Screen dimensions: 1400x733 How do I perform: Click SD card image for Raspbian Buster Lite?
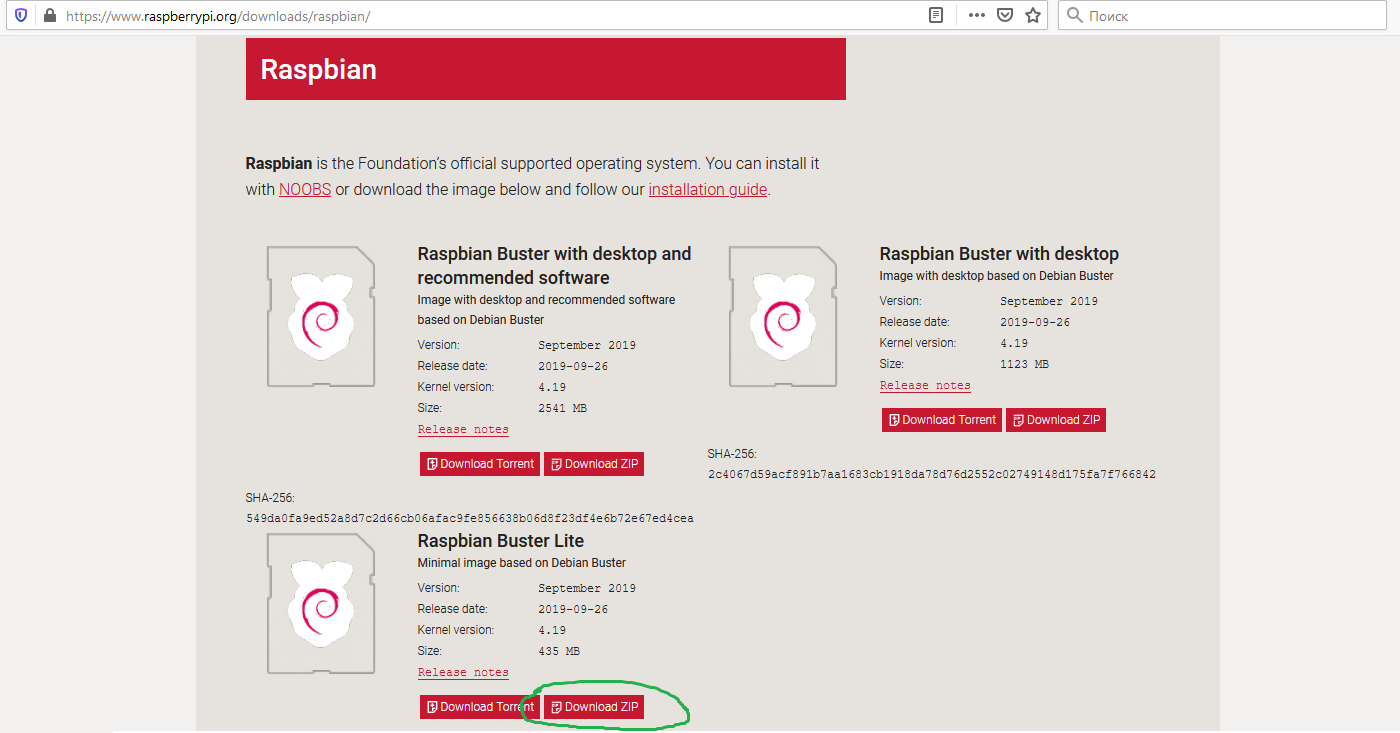(321, 604)
